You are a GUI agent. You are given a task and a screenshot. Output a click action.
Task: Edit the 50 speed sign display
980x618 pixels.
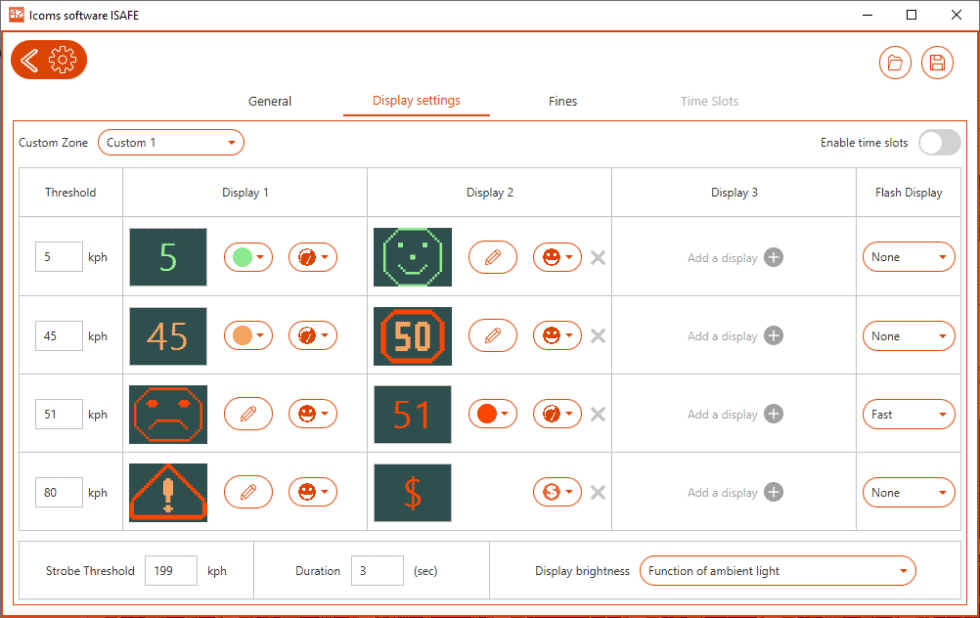tap(492, 335)
